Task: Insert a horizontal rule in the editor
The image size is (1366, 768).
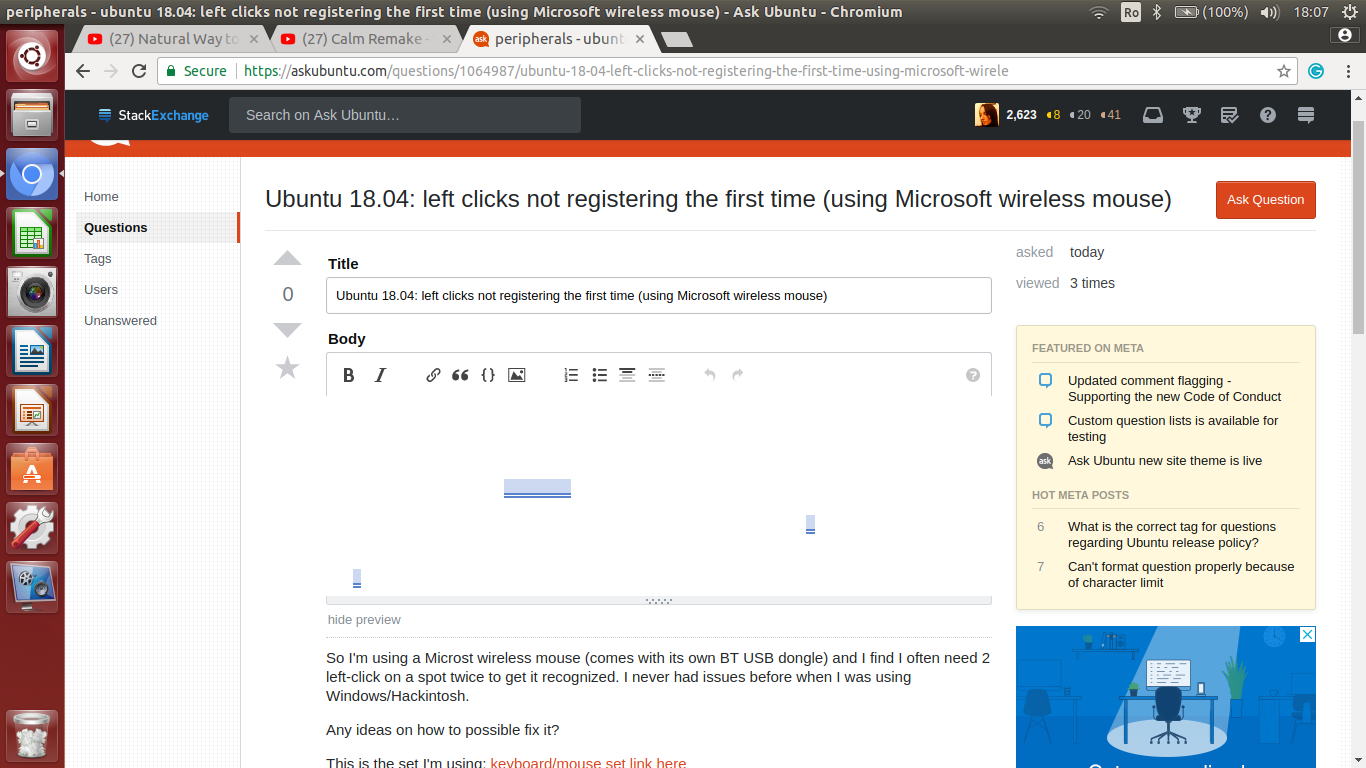Action: point(656,375)
